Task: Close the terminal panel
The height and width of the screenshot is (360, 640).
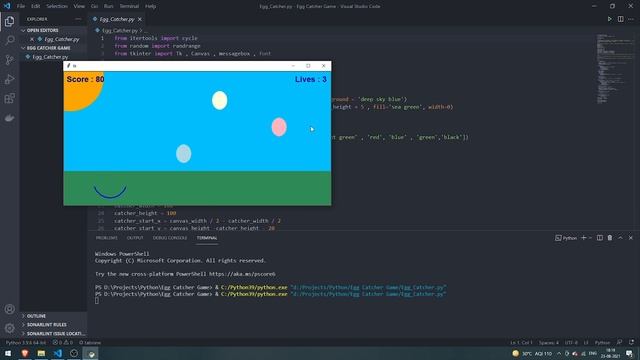Action: 631,238
